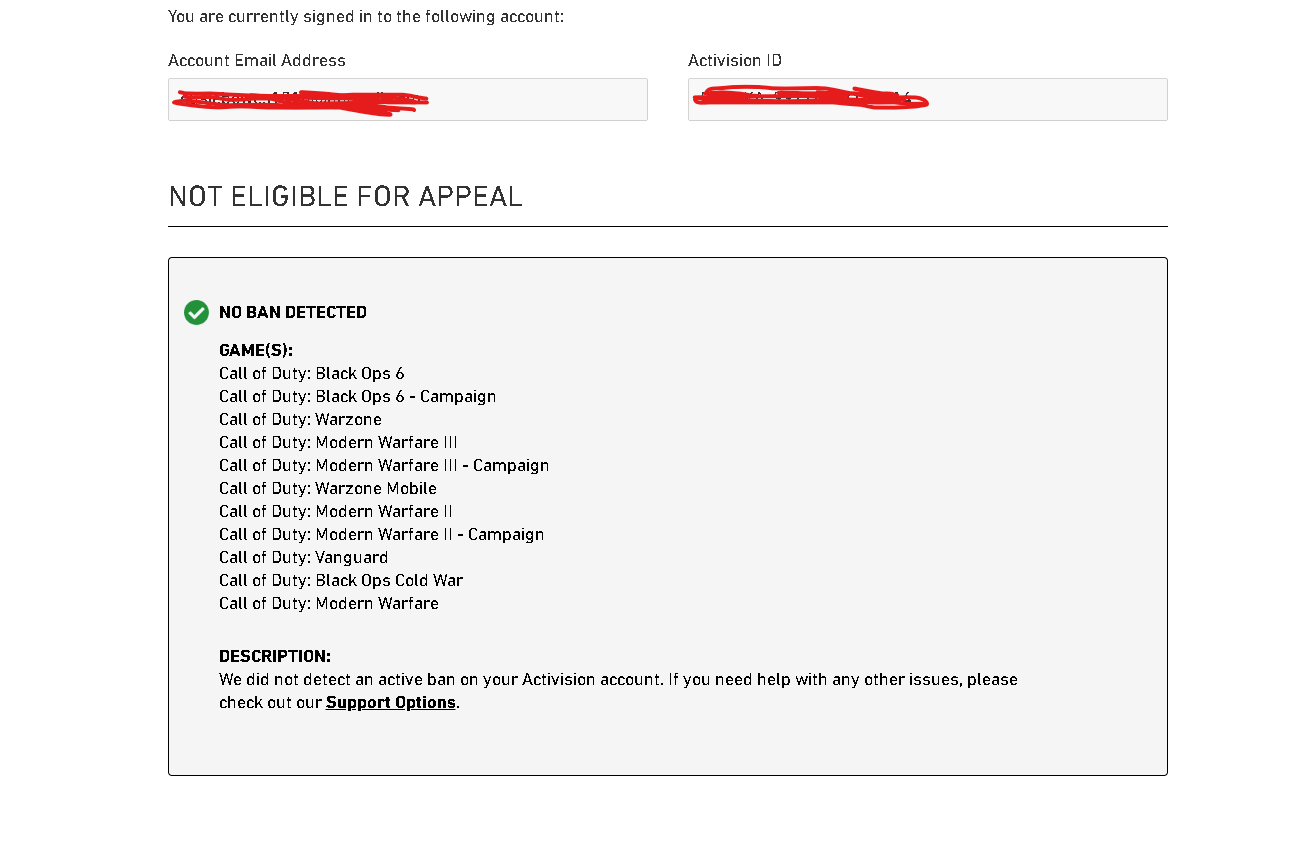Click the Warzone Mobile entry
The height and width of the screenshot is (850, 1294).
327,488
